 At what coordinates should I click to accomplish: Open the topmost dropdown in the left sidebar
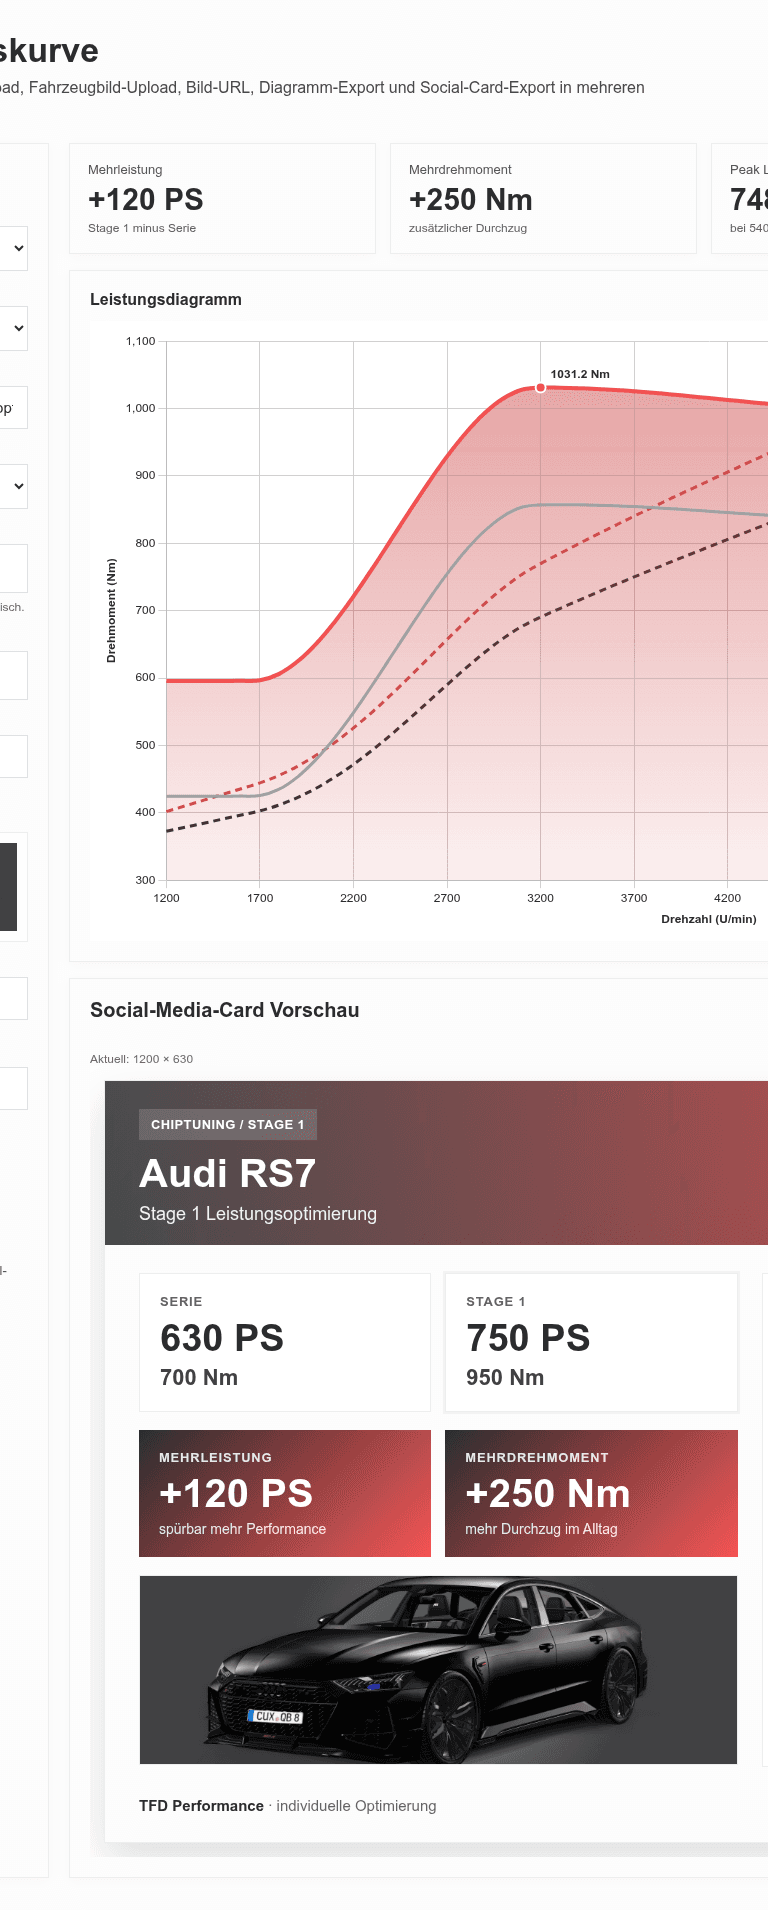(14, 249)
